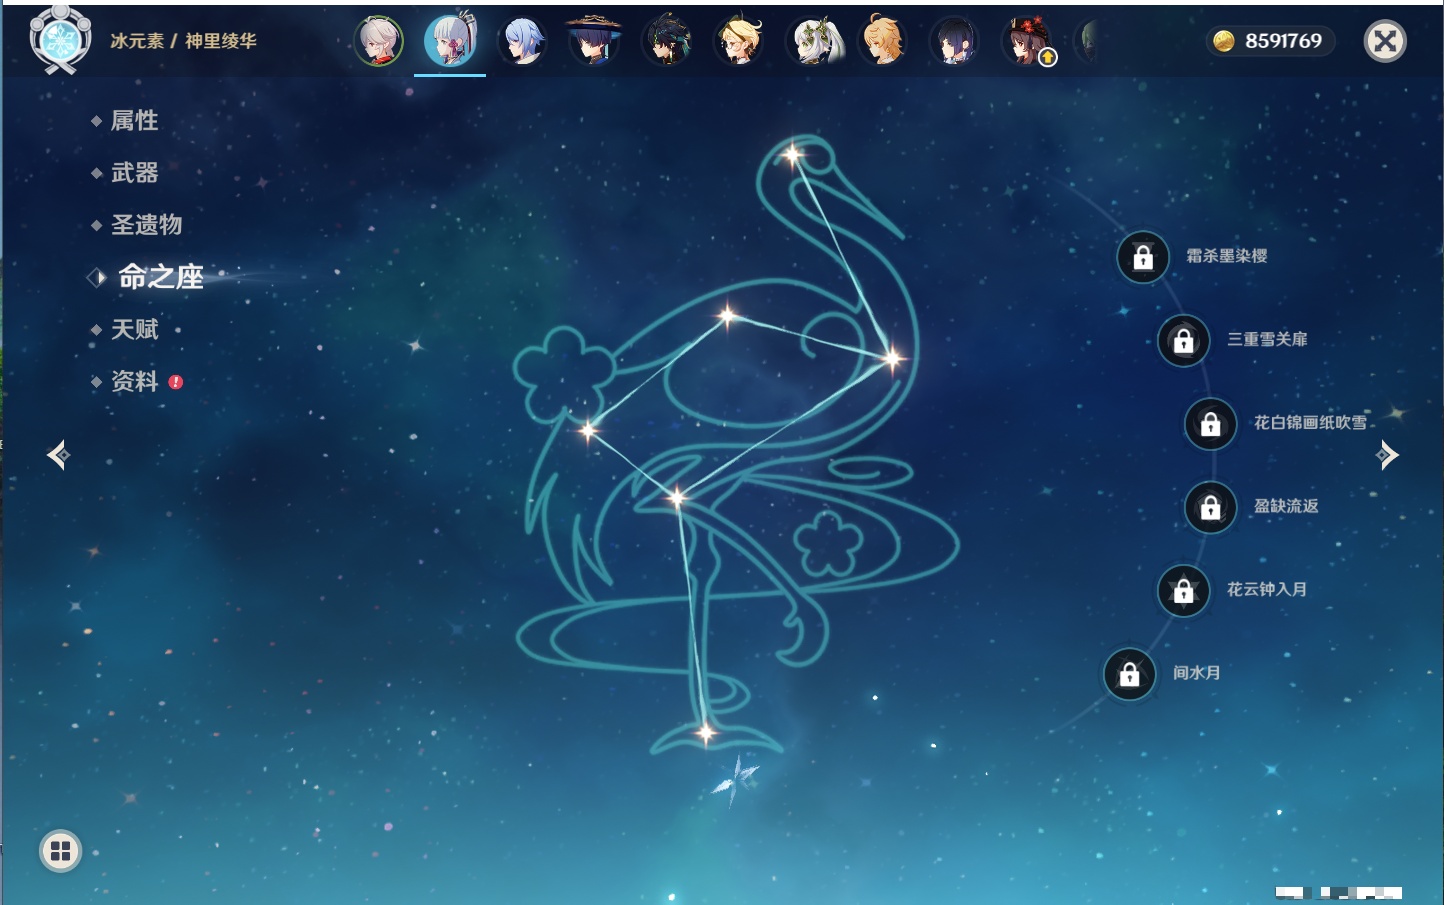This screenshot has height=905, width=1444.
Task: Select the Hu Tao avatar with upgrade arrow
Action: pyautogui.click(x=1027, y=41)
